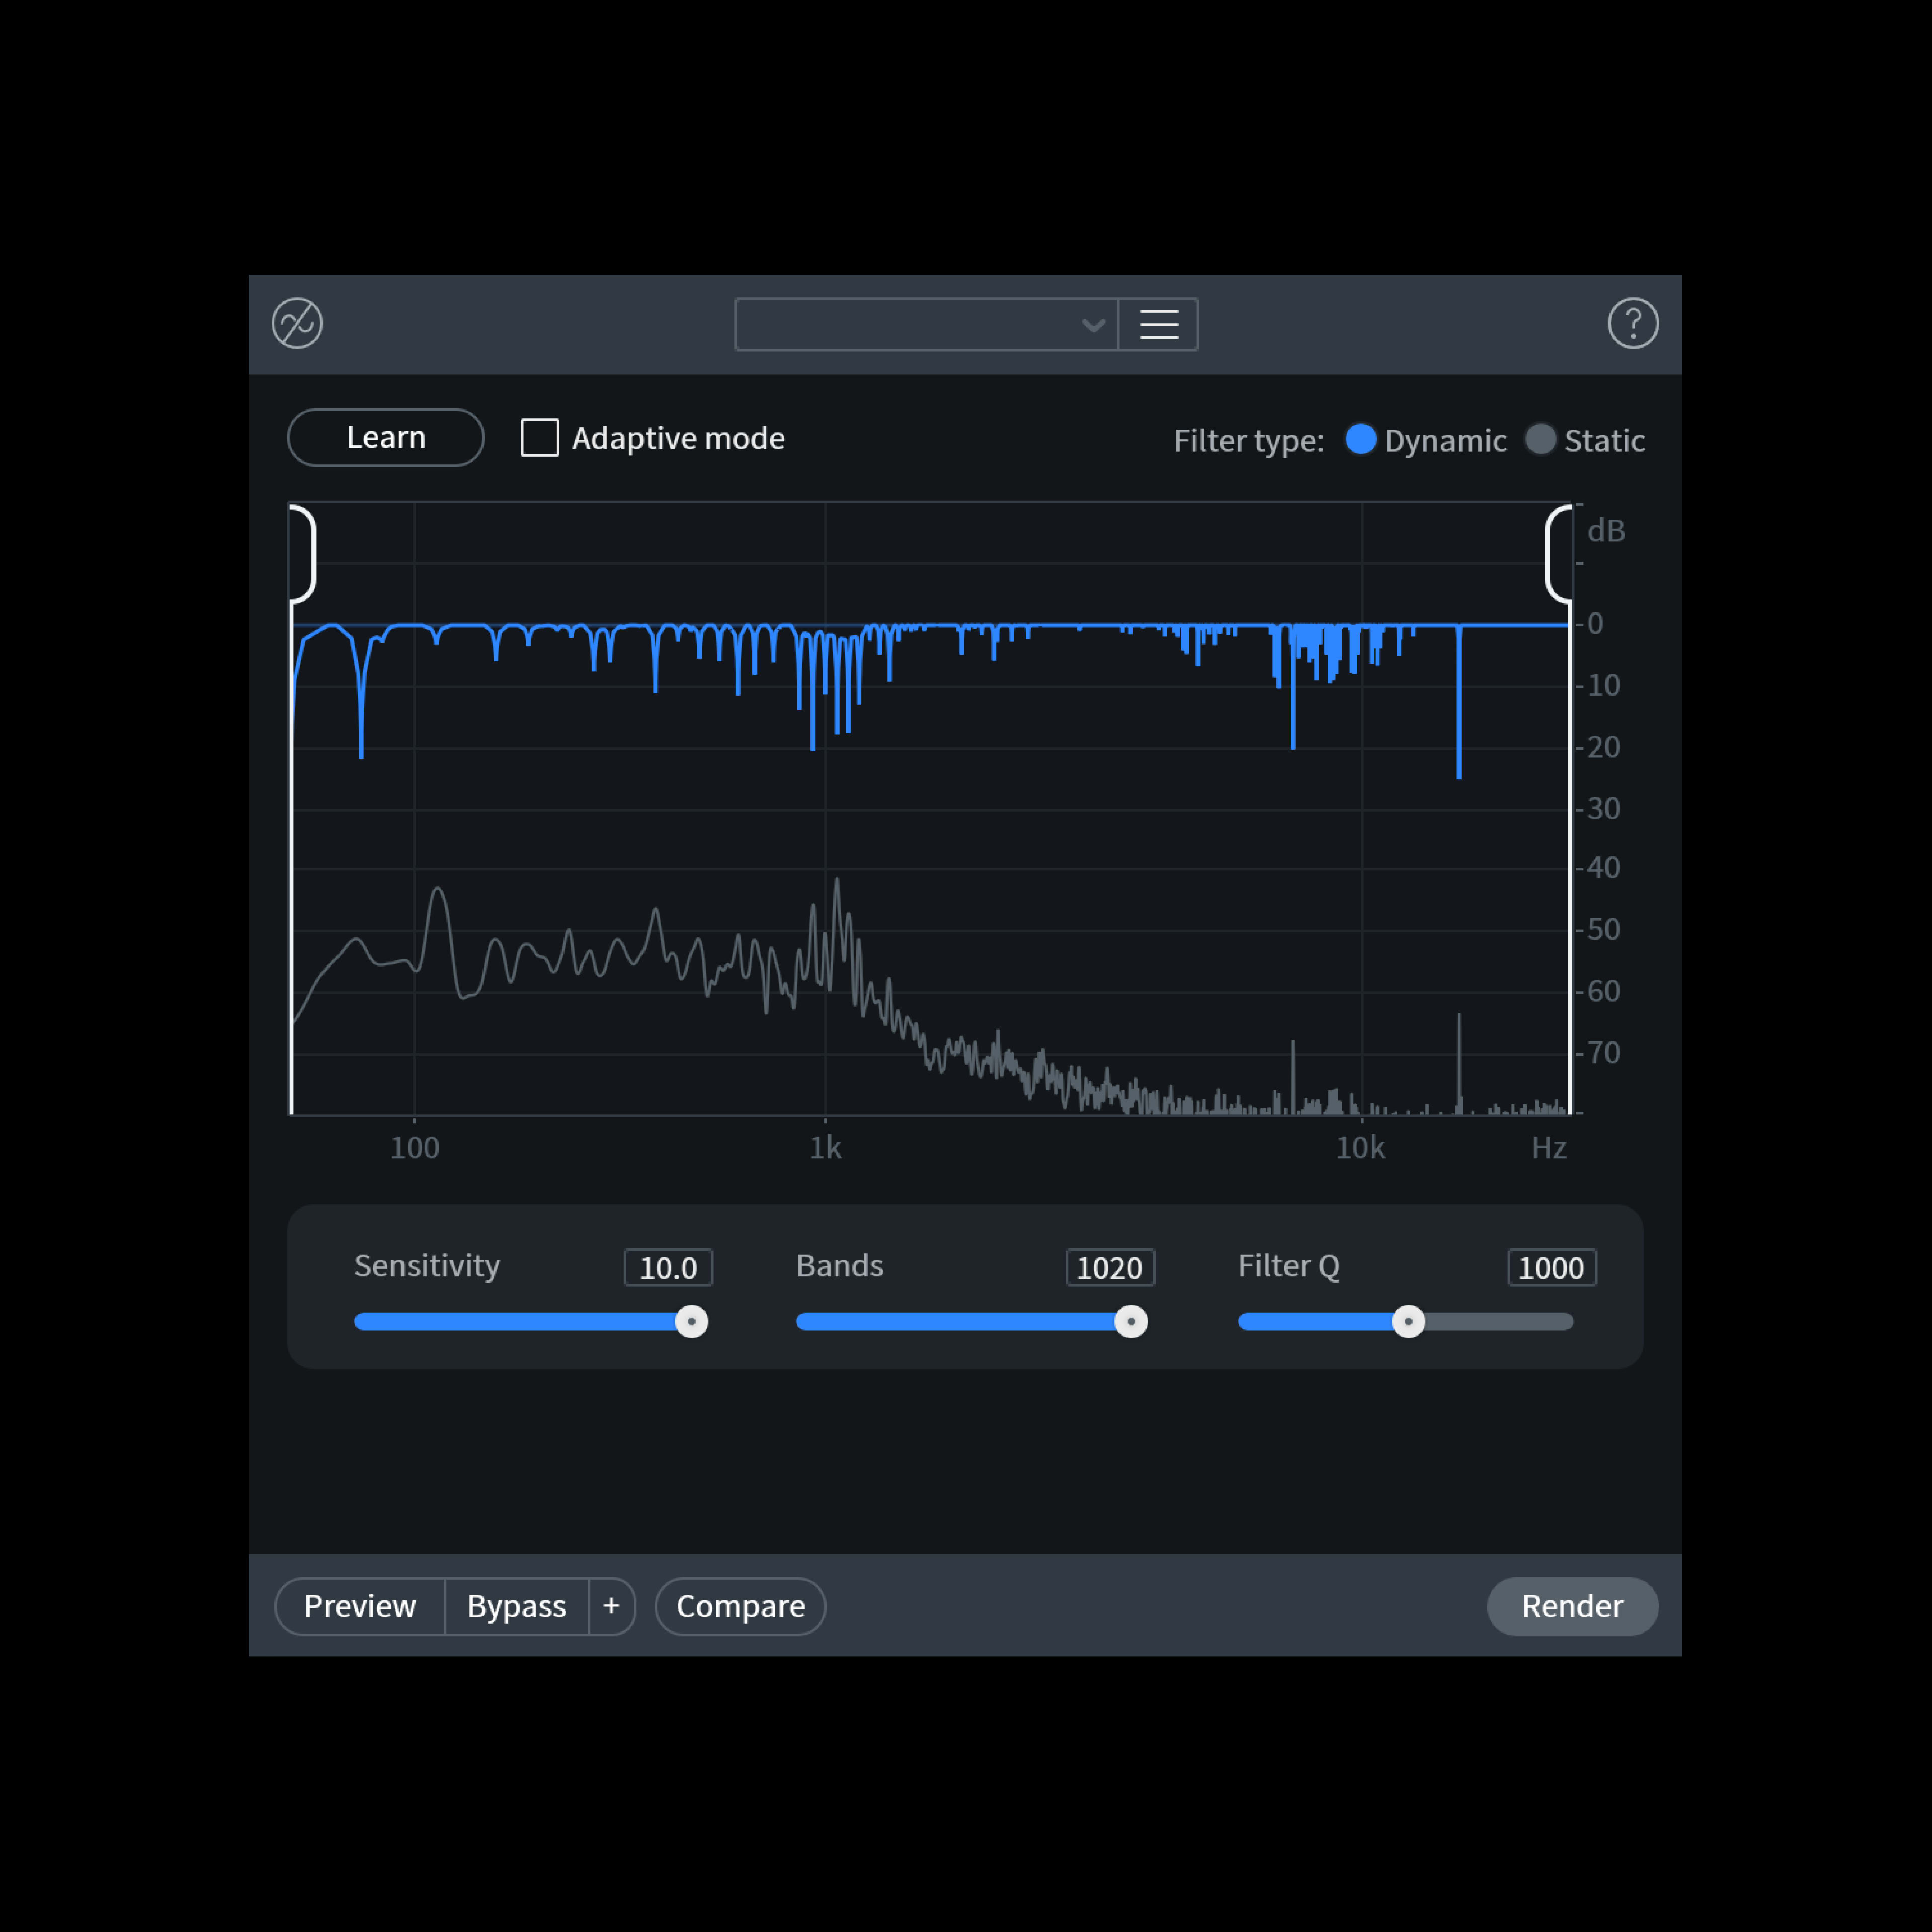
Task: Click the Filter Q value field
Action: (1551, 1267)
